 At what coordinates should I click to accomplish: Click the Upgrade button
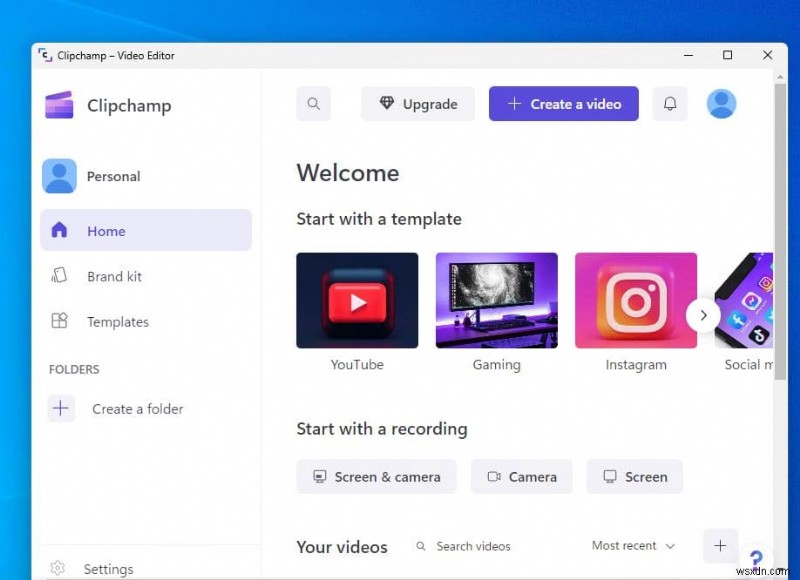(417, 103)
